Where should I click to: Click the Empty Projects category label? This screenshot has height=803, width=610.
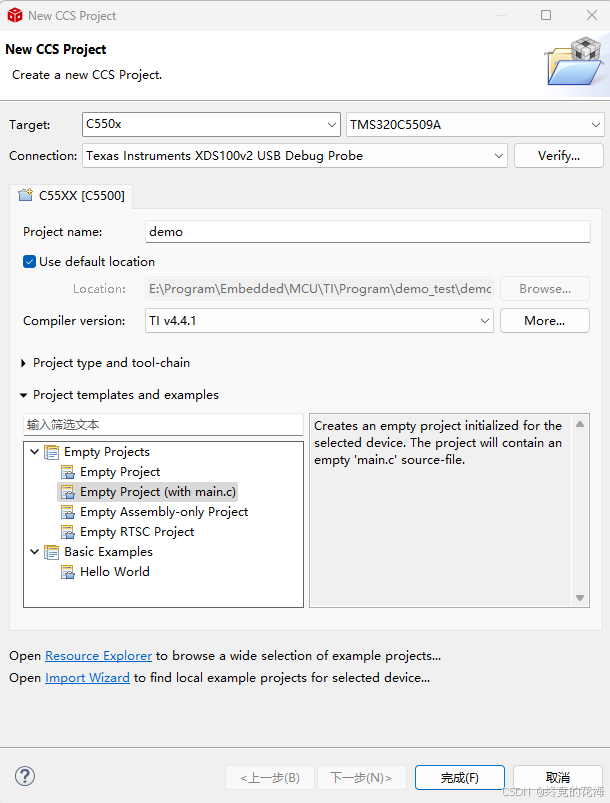(x=107, y=452)
